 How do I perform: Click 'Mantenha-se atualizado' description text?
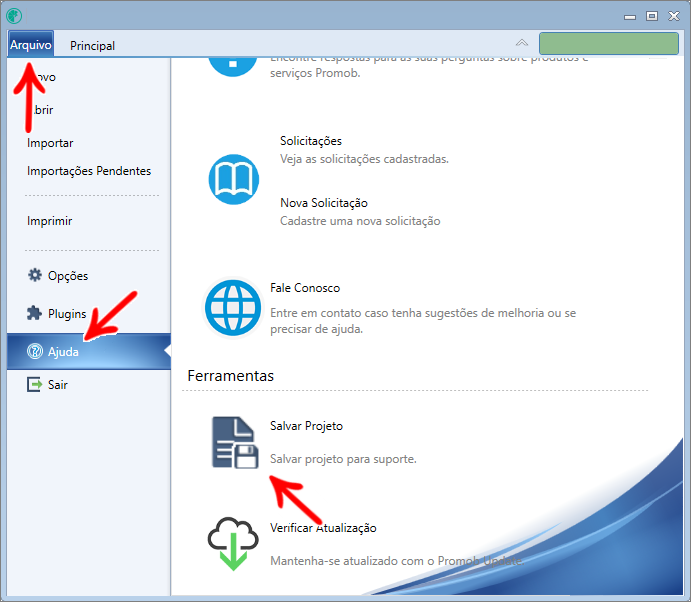[x=397, y=561]
